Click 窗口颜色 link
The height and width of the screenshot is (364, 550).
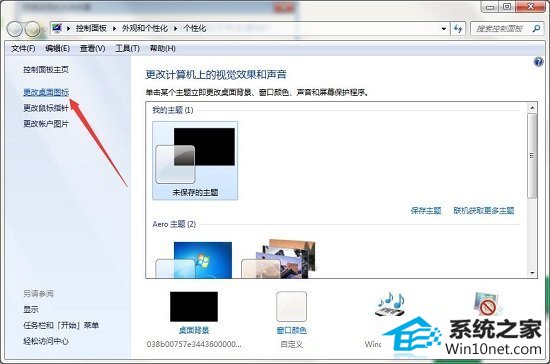(x=291, y=330)
